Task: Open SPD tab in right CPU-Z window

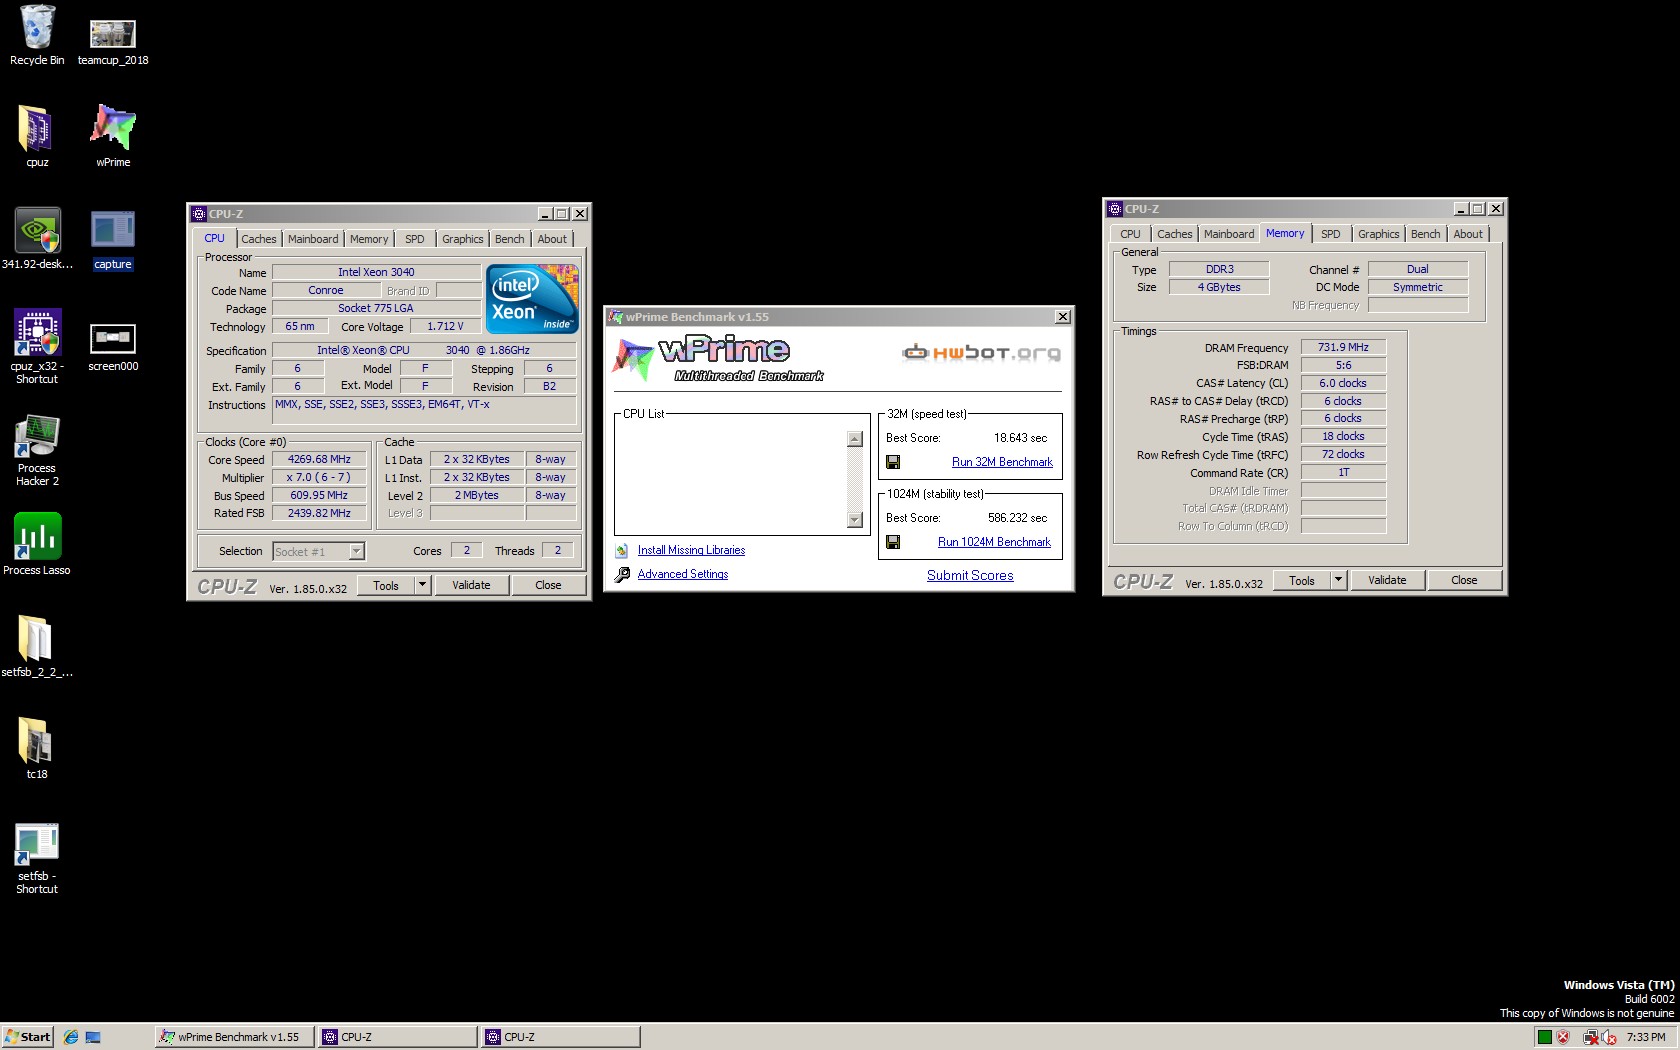Action: tap(1330, 234)
